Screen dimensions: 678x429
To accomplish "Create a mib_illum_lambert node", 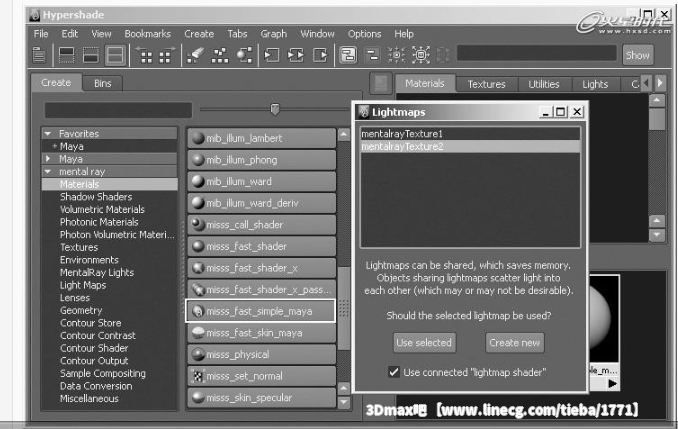I will tap(262, 138).
